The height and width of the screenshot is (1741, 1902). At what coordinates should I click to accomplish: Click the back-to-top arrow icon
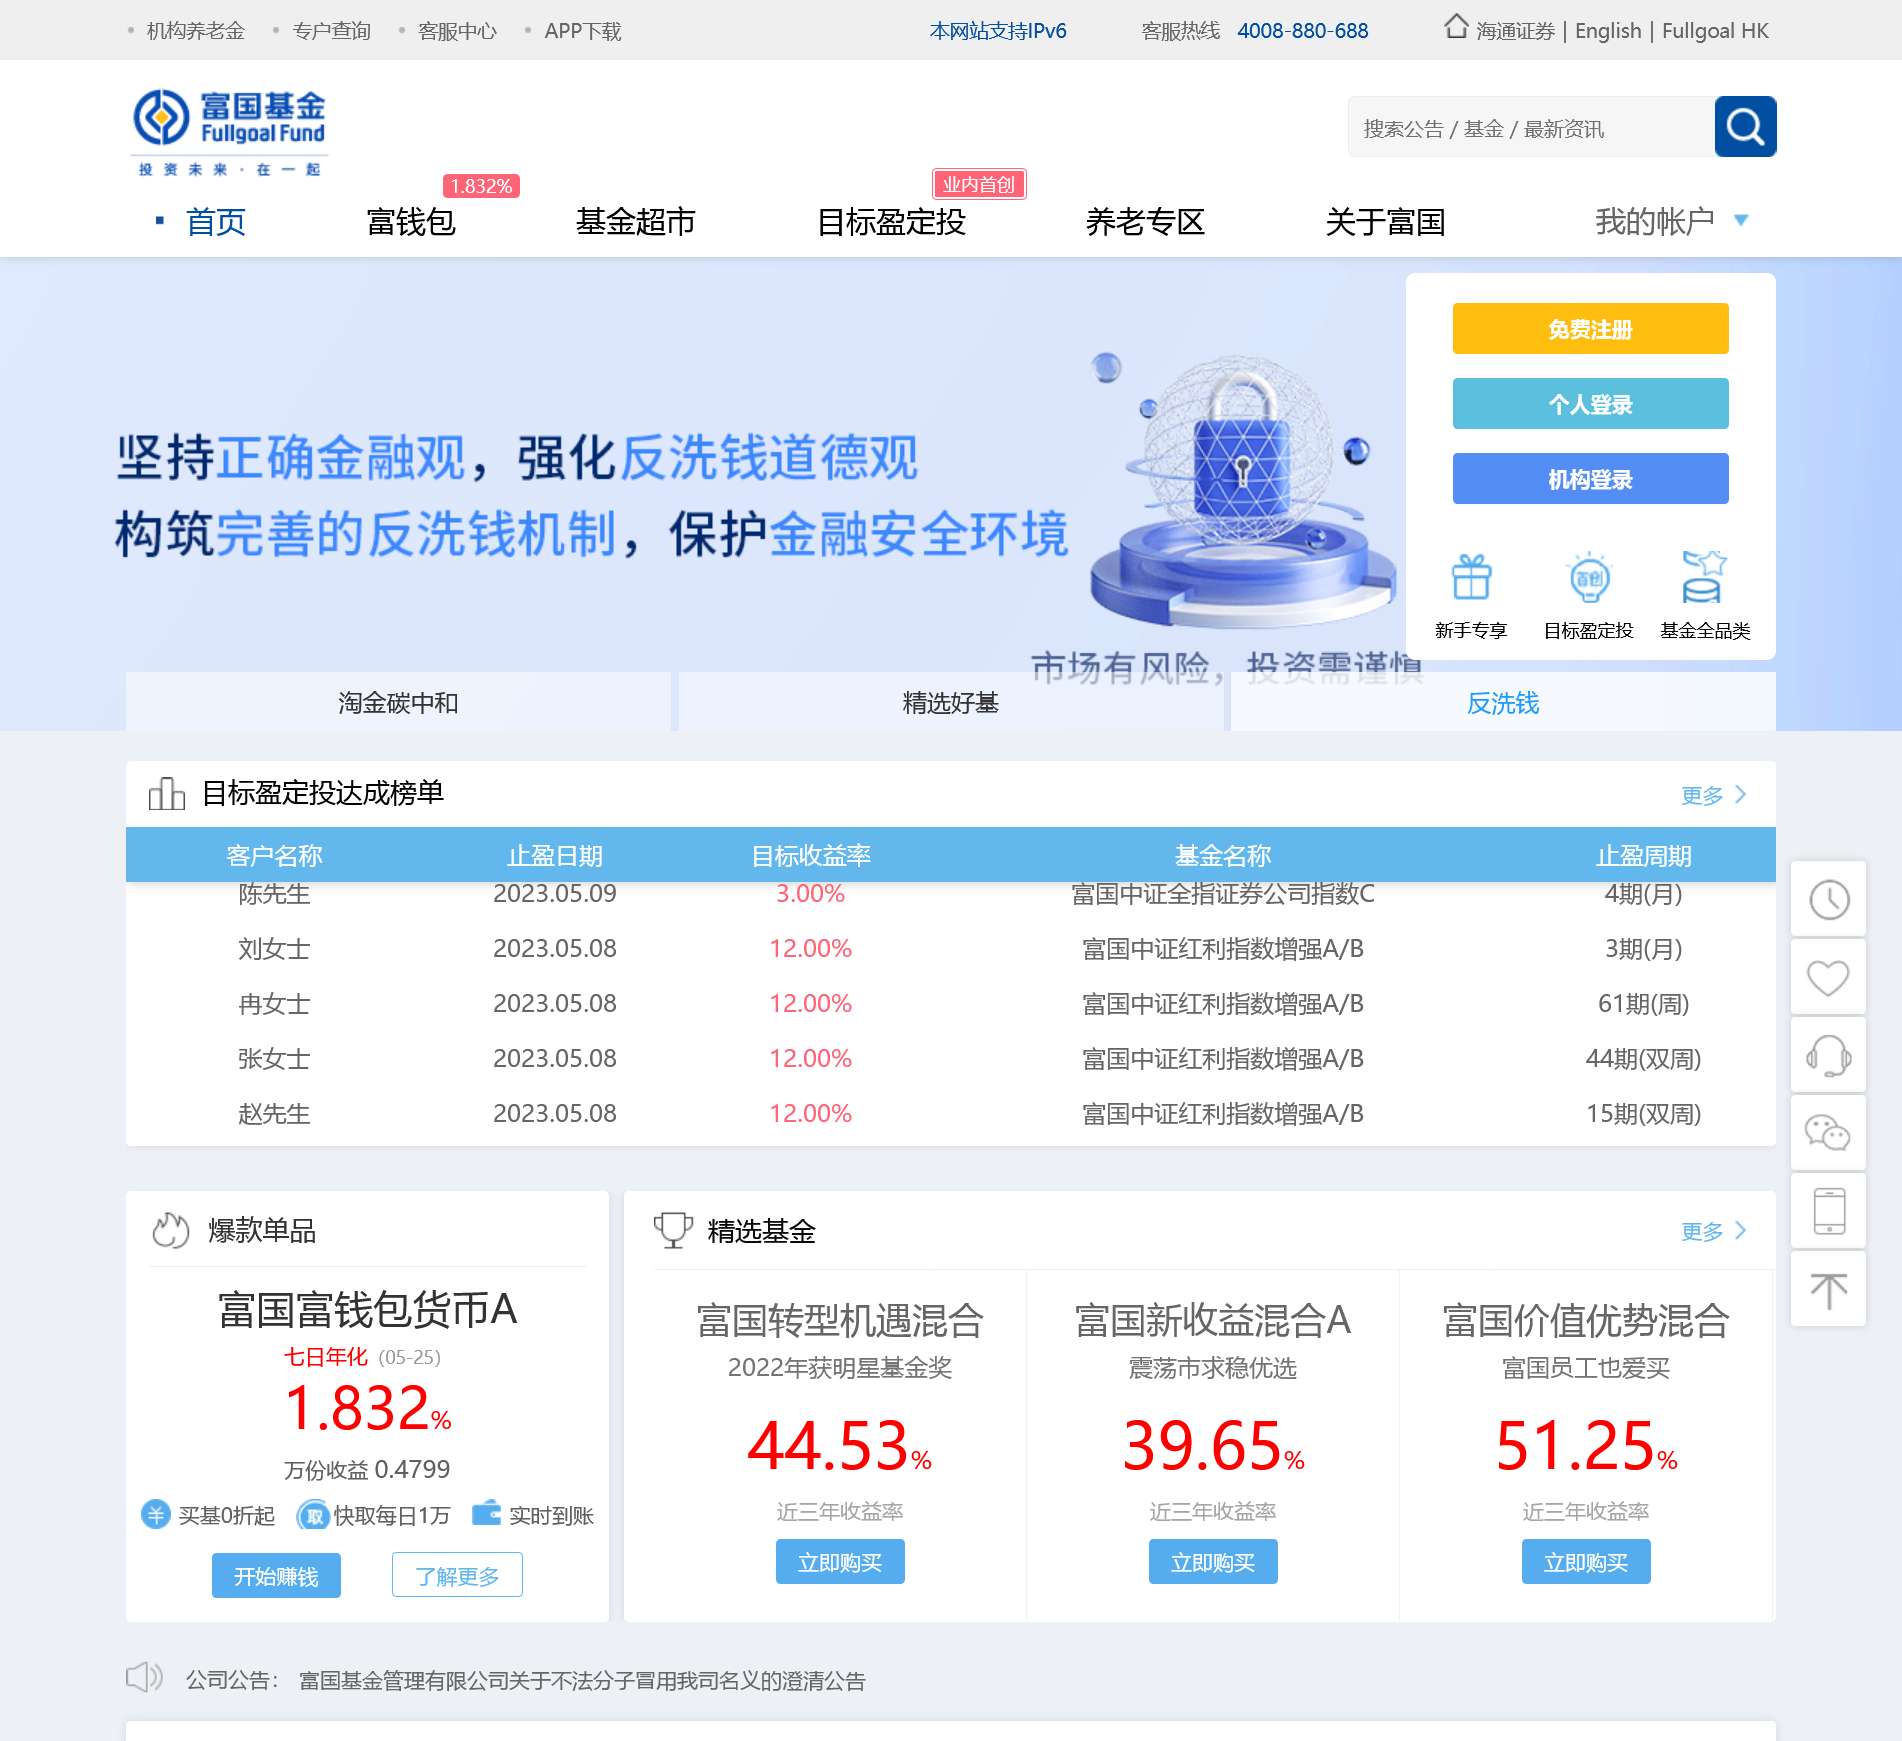tap(1828, 1289)
